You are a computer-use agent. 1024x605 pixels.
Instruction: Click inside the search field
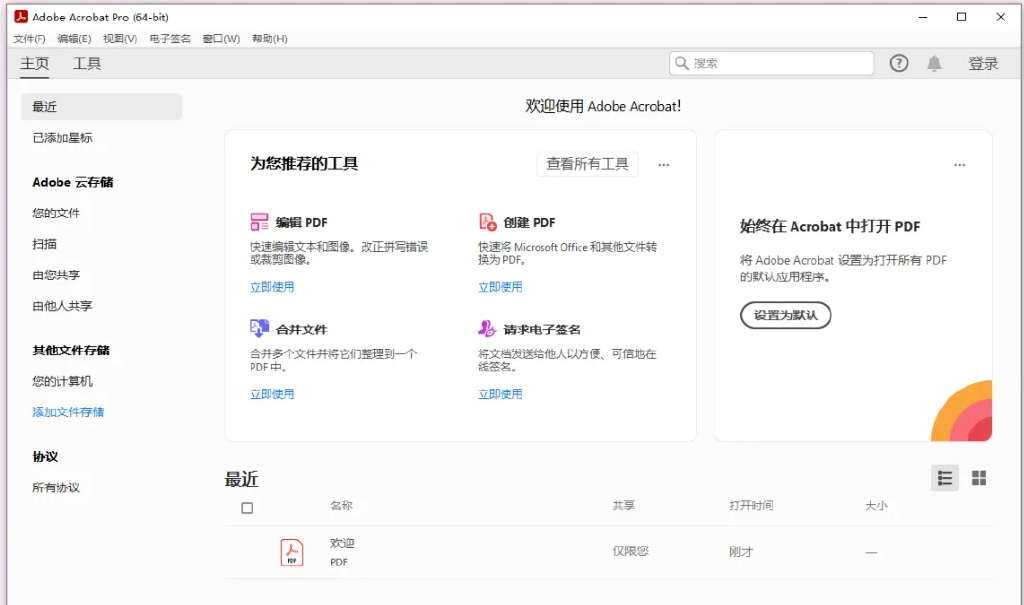tap(770, 62)
